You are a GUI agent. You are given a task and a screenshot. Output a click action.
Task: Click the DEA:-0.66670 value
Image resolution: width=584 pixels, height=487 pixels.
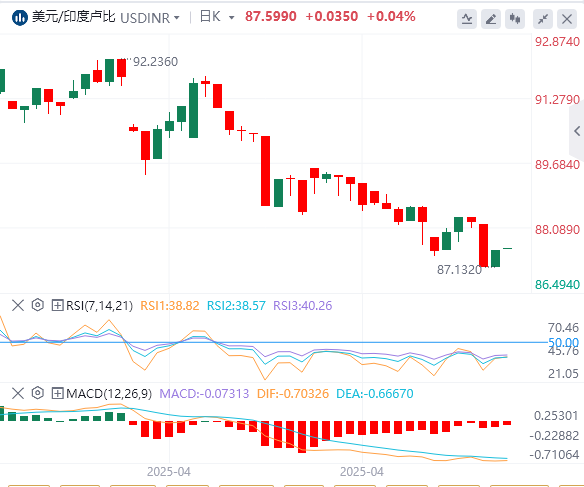[375, 394]
